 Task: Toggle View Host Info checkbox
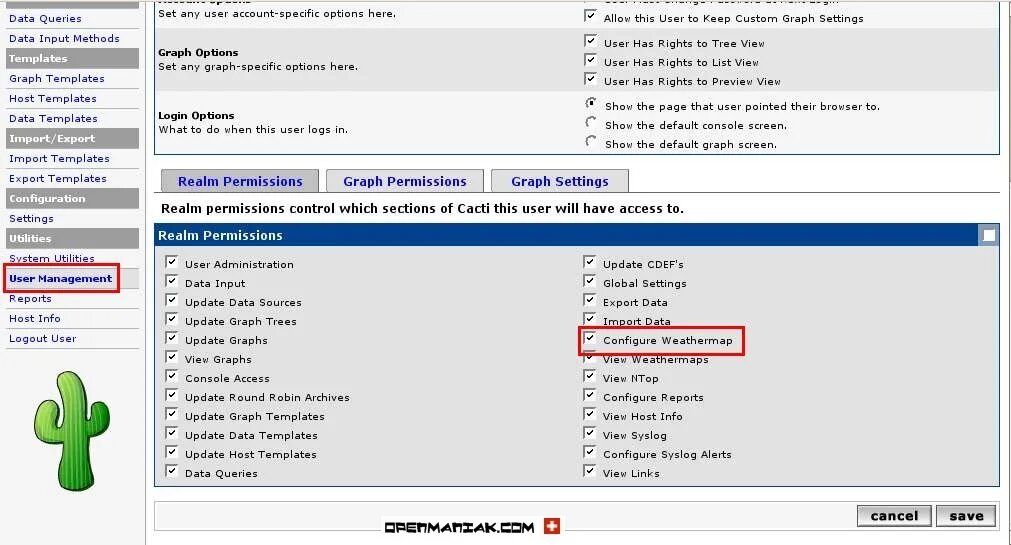589,414
